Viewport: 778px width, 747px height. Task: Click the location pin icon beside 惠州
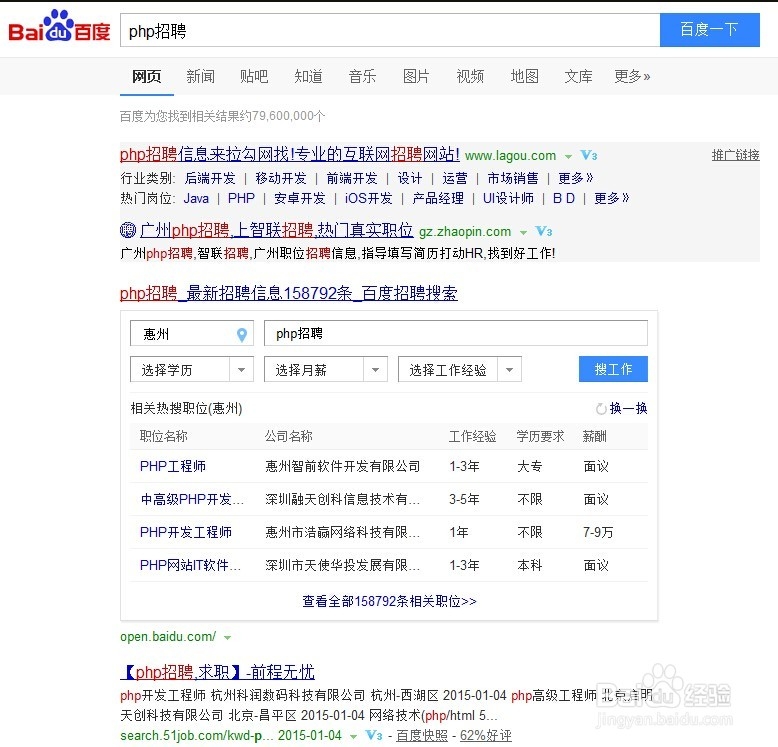tap(242, 335)
